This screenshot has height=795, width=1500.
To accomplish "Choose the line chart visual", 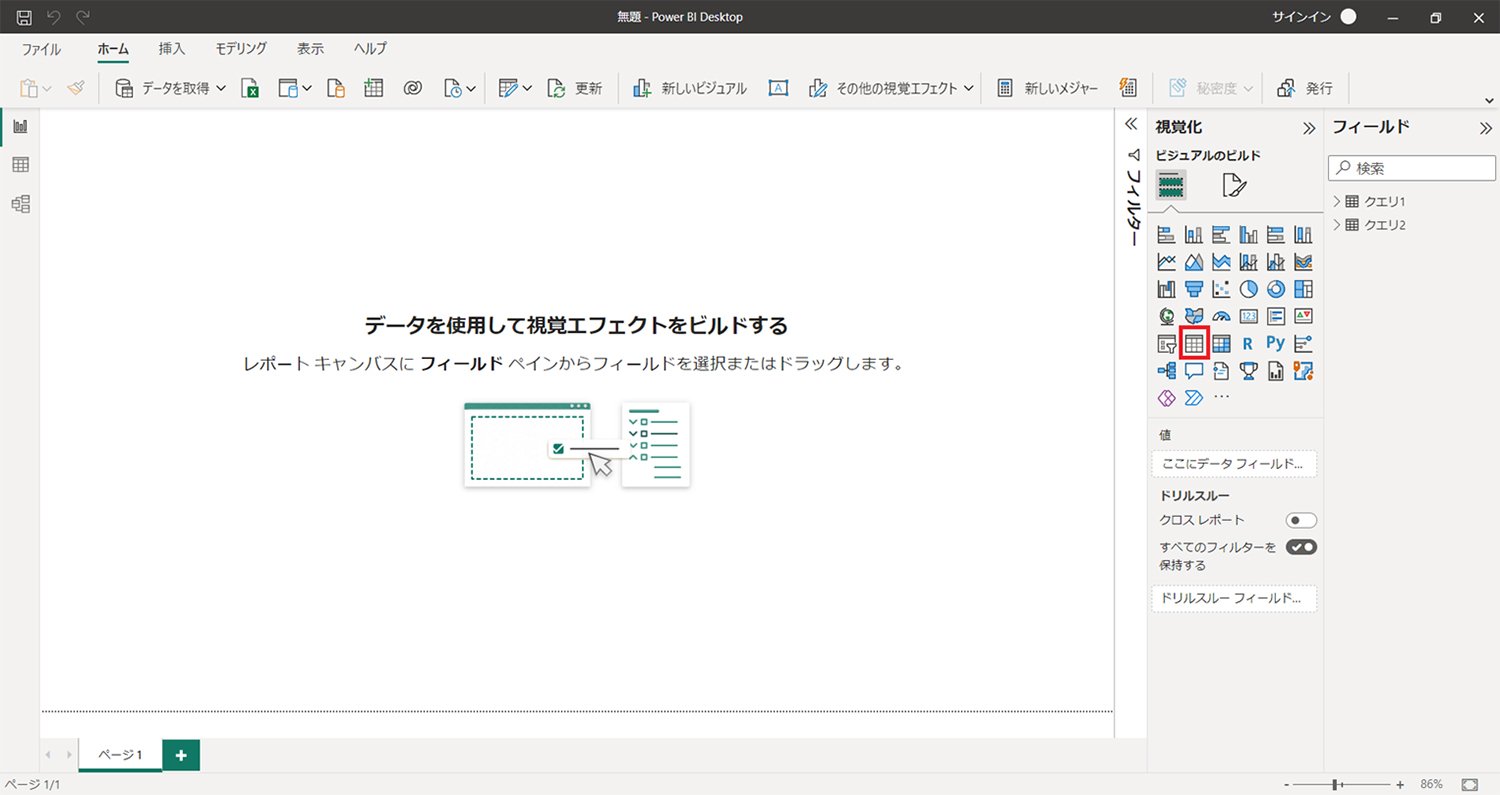I will pos(1166,262).
